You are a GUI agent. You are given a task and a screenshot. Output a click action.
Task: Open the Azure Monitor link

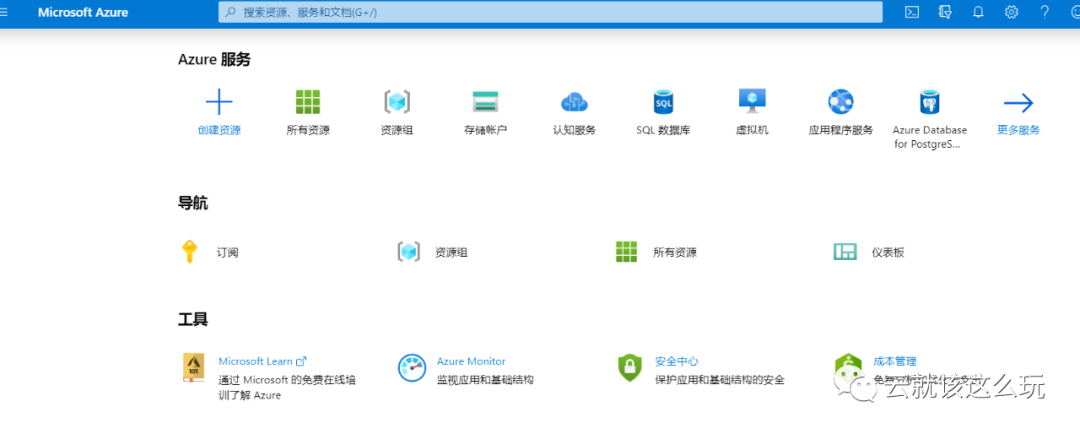click(x=471, y=361)
